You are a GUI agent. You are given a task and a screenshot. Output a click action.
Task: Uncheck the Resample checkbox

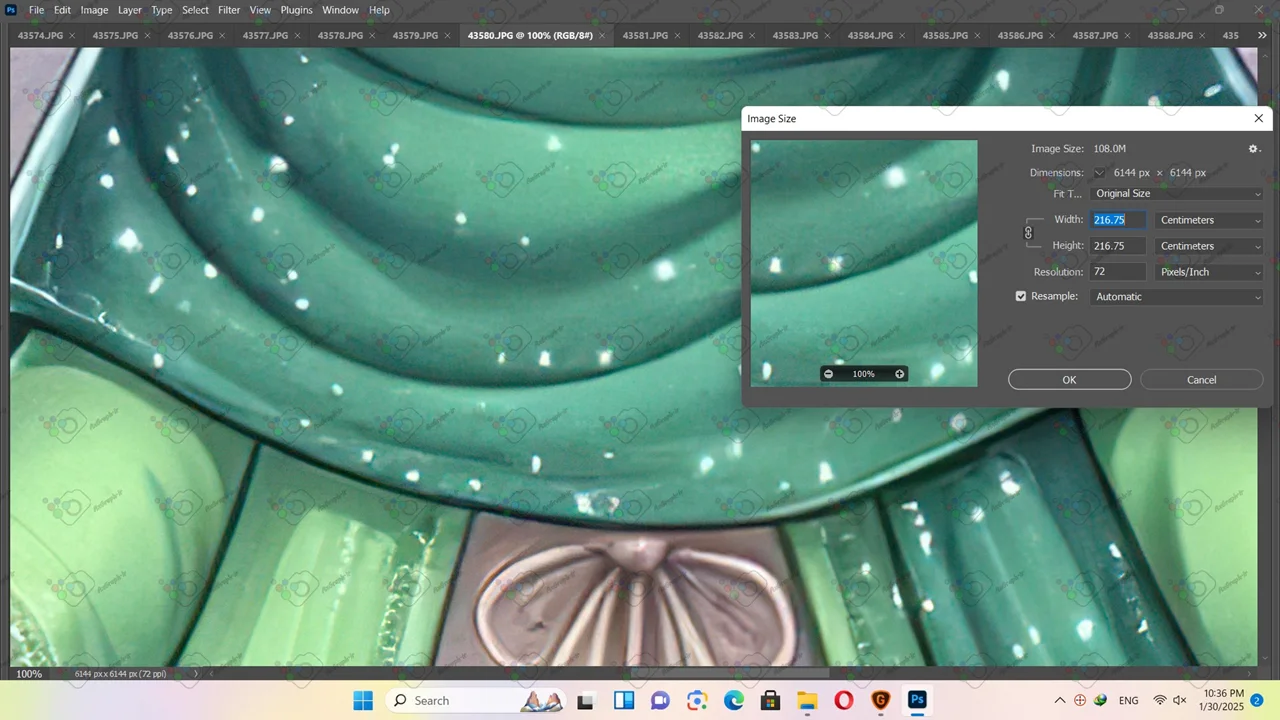tap(1021, 297)
